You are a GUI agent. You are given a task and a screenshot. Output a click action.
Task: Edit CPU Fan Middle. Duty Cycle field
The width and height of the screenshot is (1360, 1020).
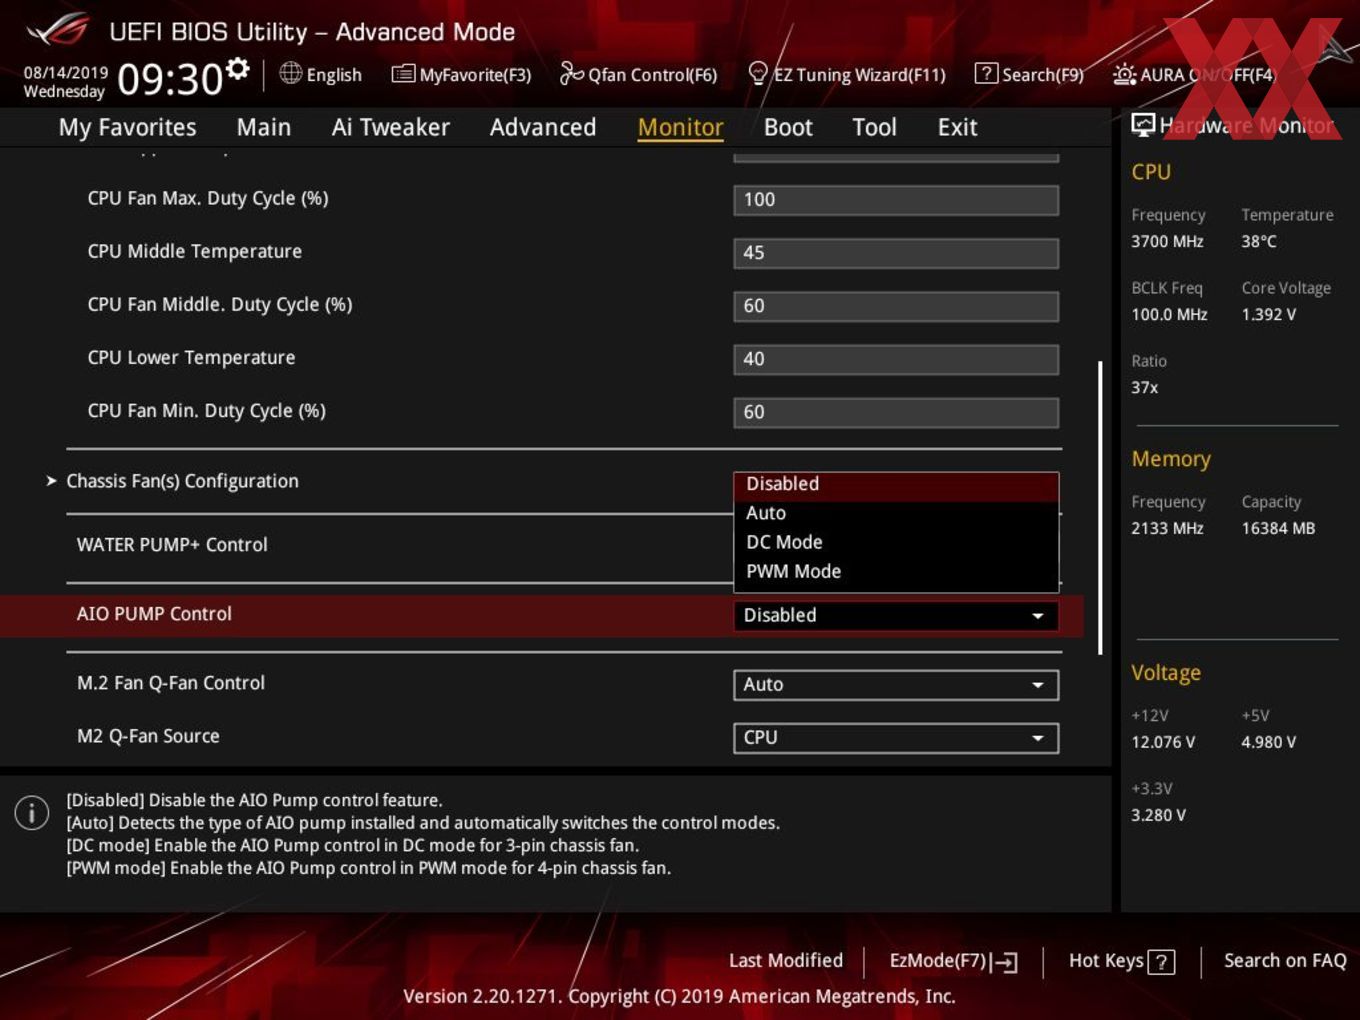(x=895, y=305)
